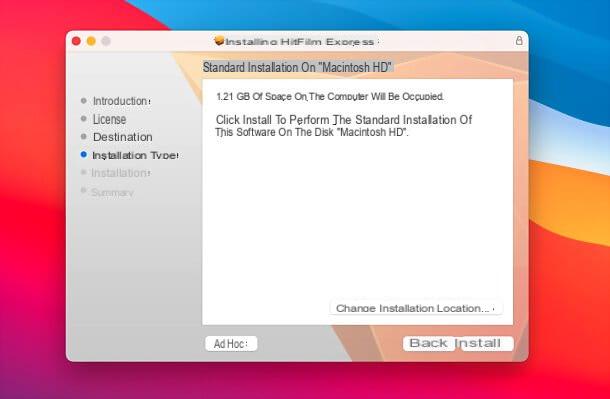Select the Destination step in sidebar

(123, 137)
